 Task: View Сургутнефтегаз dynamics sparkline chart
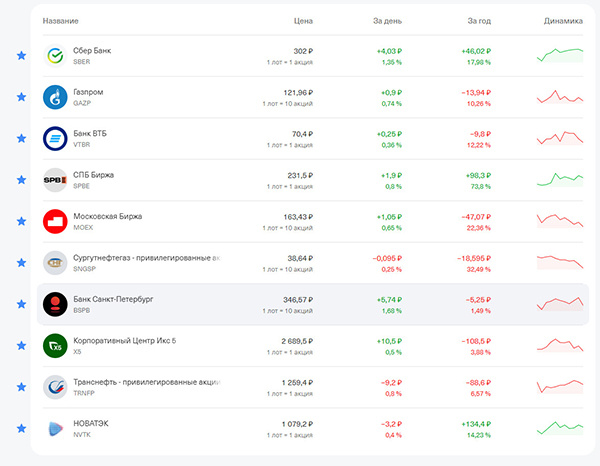coord(560,262)
